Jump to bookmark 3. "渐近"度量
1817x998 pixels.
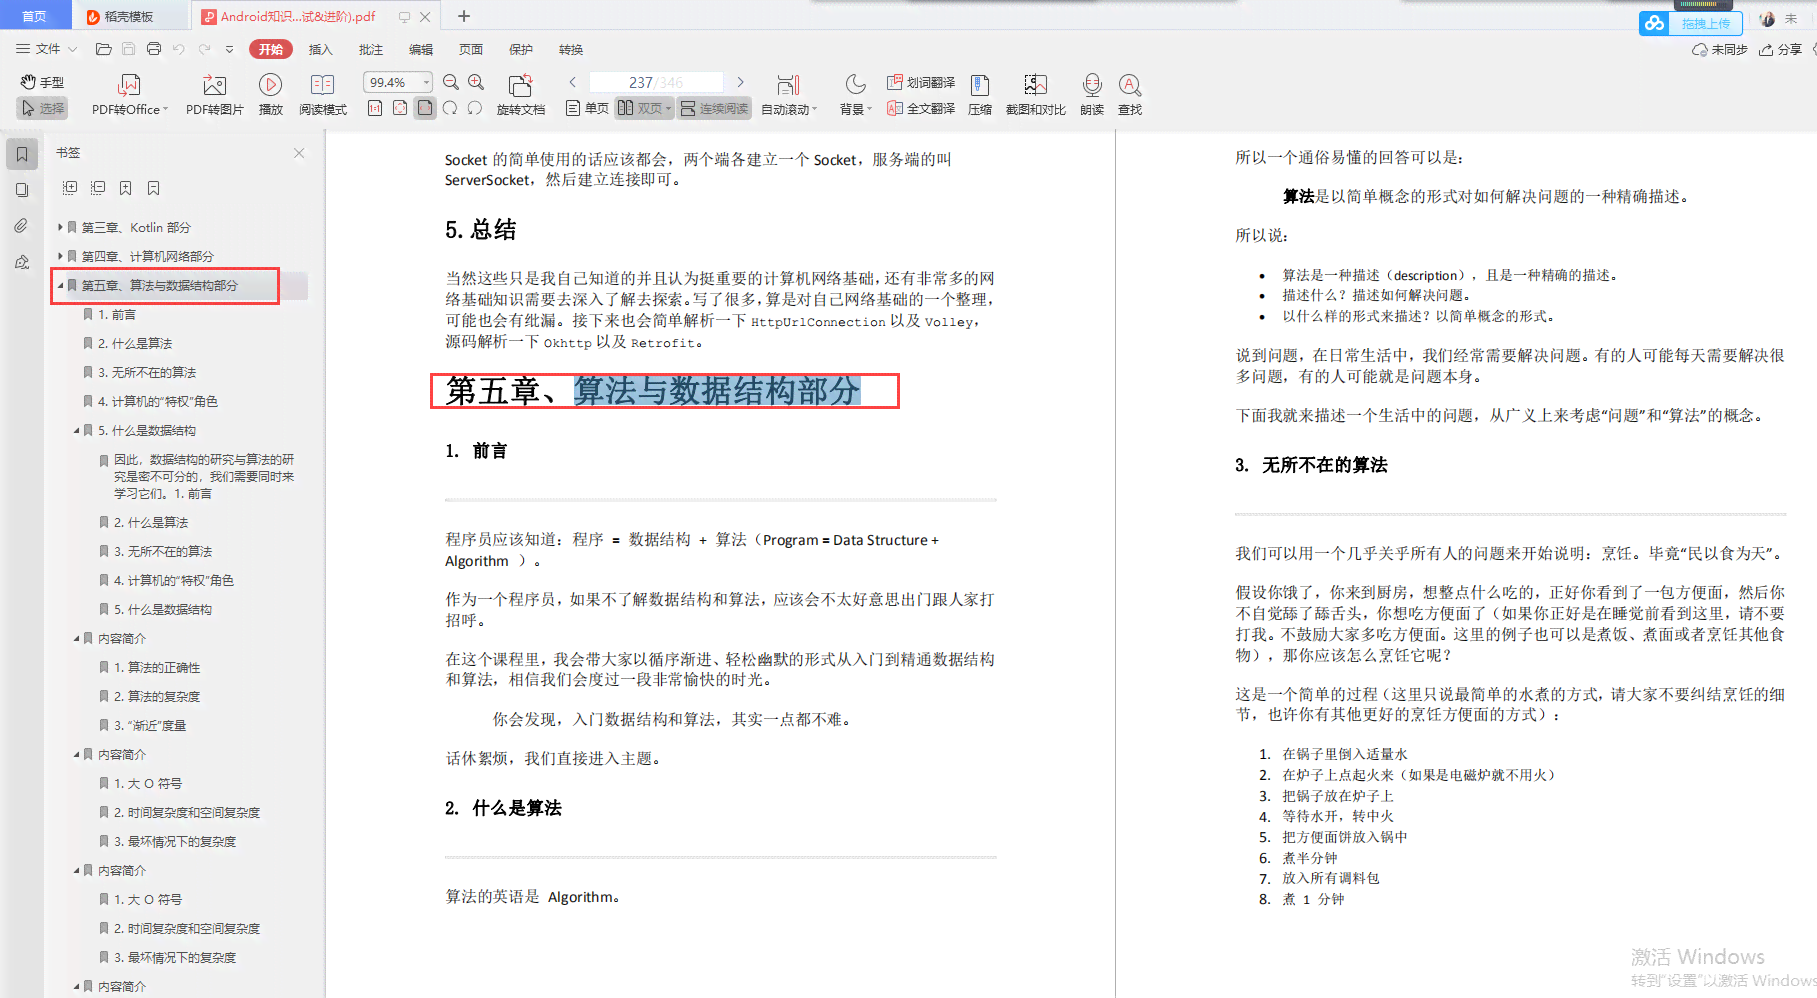150,725
